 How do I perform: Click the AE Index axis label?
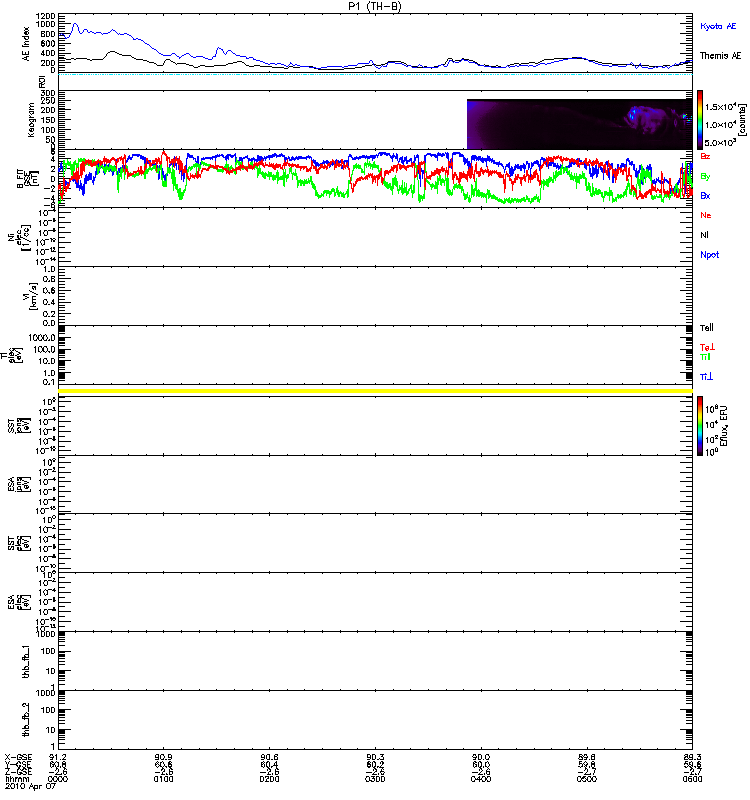(x=26, y=44)
